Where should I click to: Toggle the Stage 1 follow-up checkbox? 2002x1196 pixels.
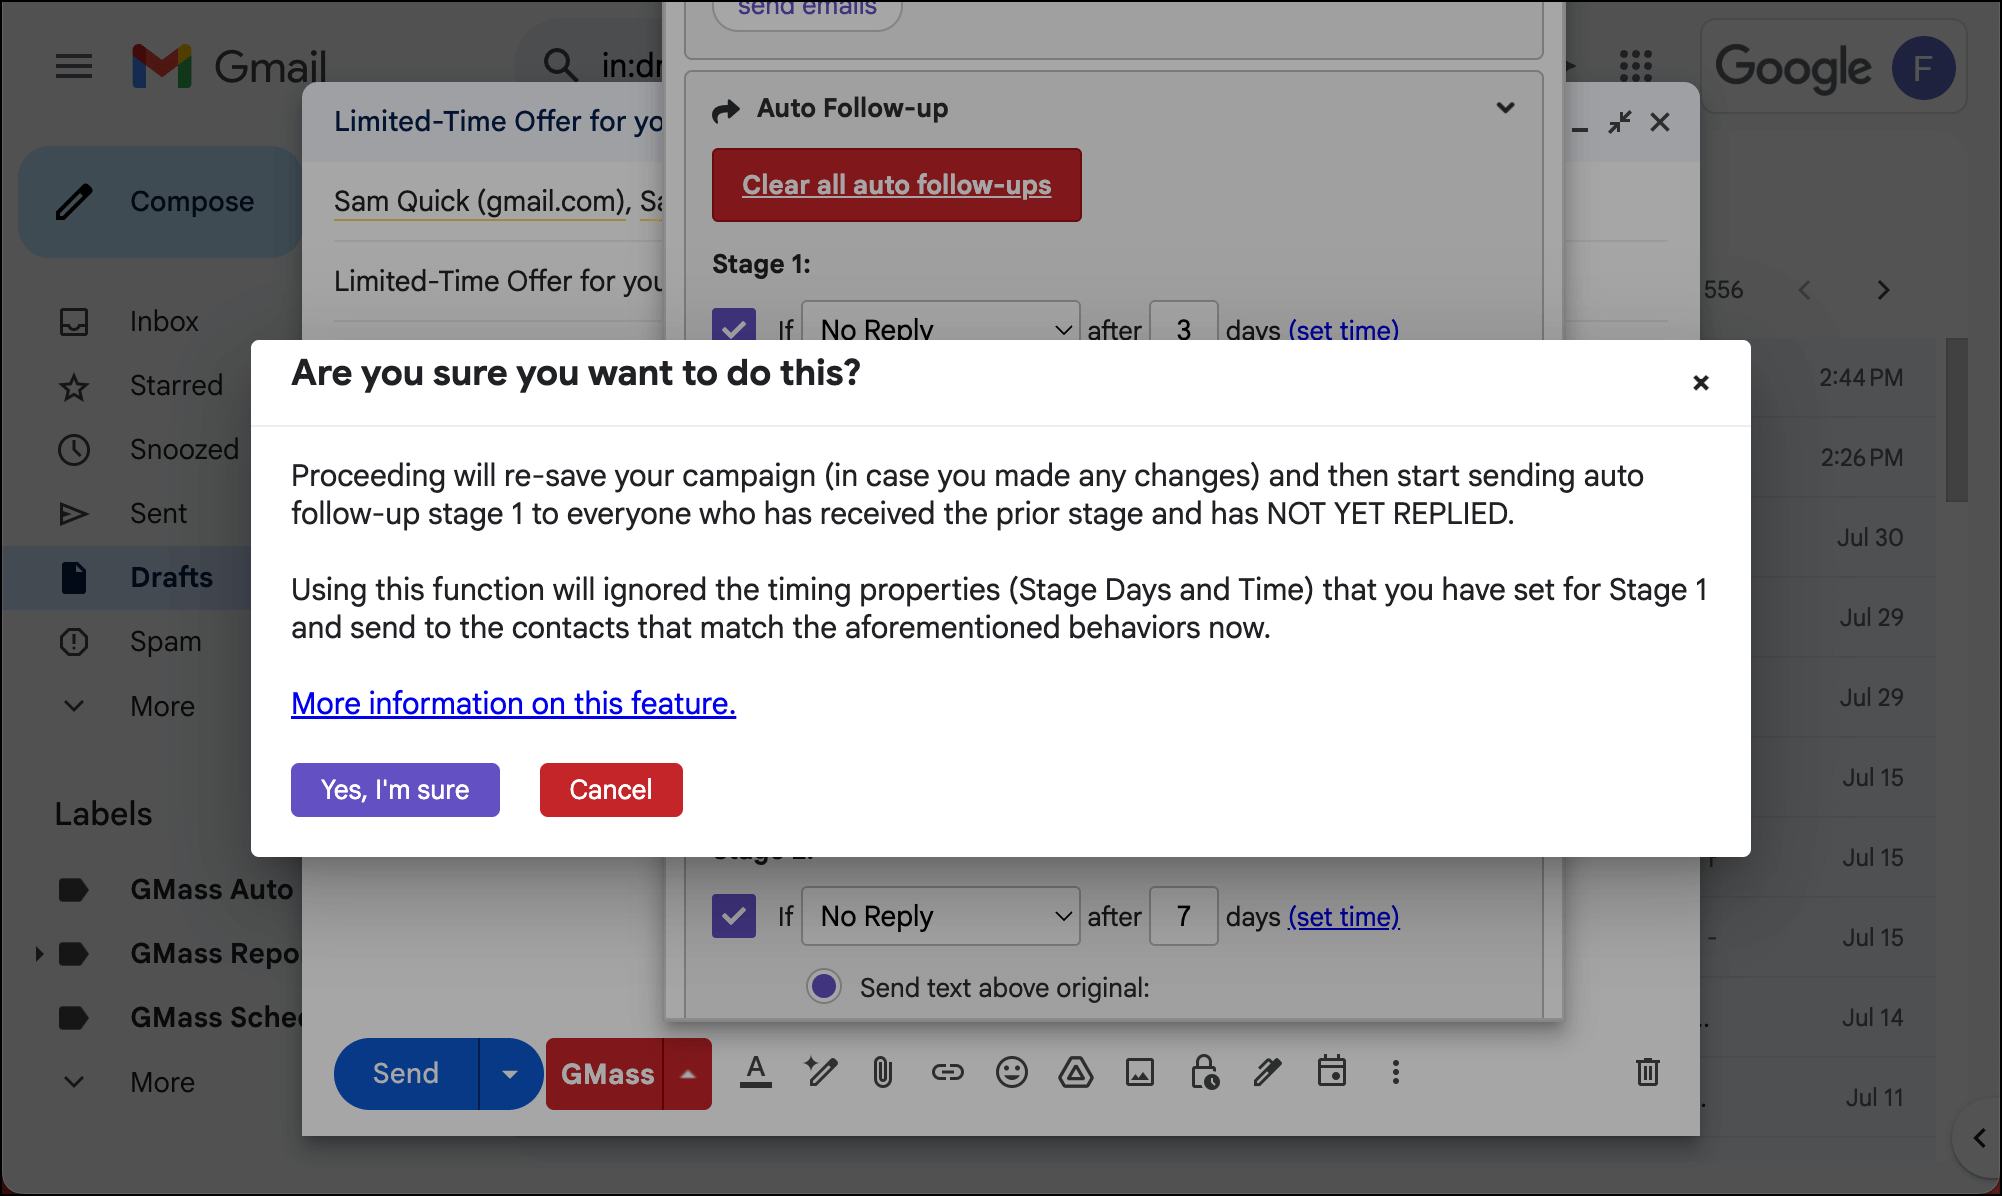[733, 326]
